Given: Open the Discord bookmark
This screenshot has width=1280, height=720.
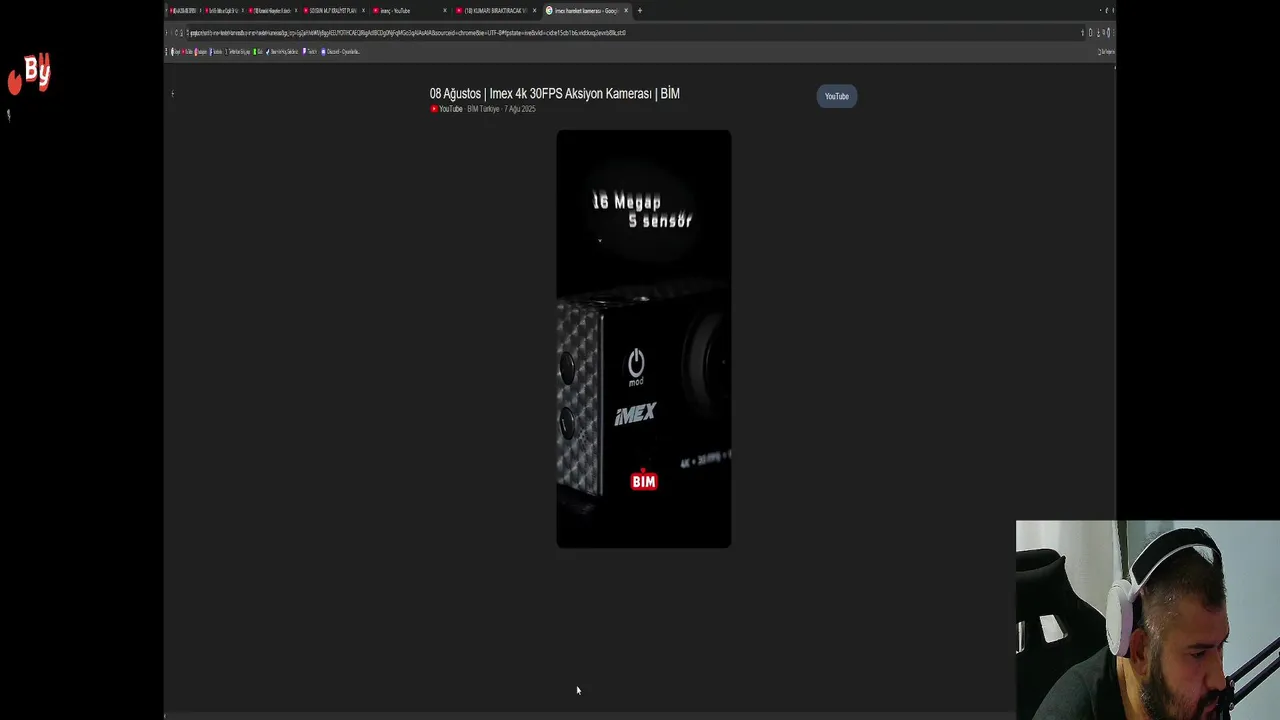Looking at the screenshot, I should (340, 52).
